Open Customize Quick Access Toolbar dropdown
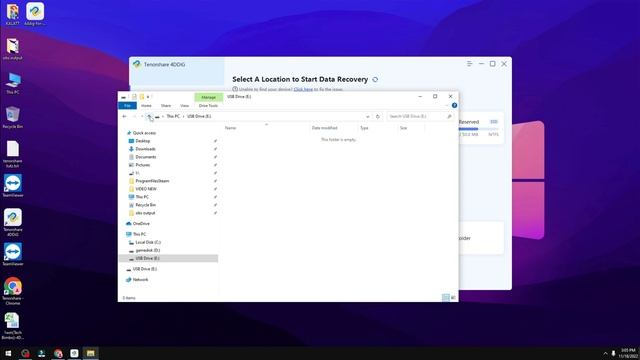640x360 pixels. (148, 97)
